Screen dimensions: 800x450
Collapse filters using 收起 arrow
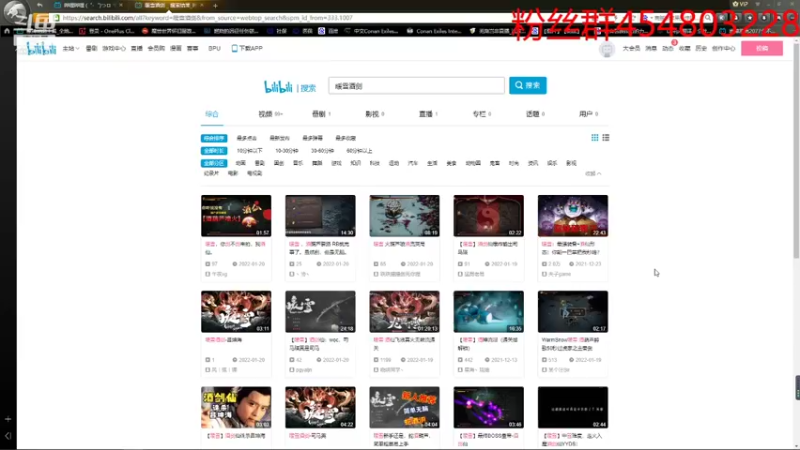point(593,173)
